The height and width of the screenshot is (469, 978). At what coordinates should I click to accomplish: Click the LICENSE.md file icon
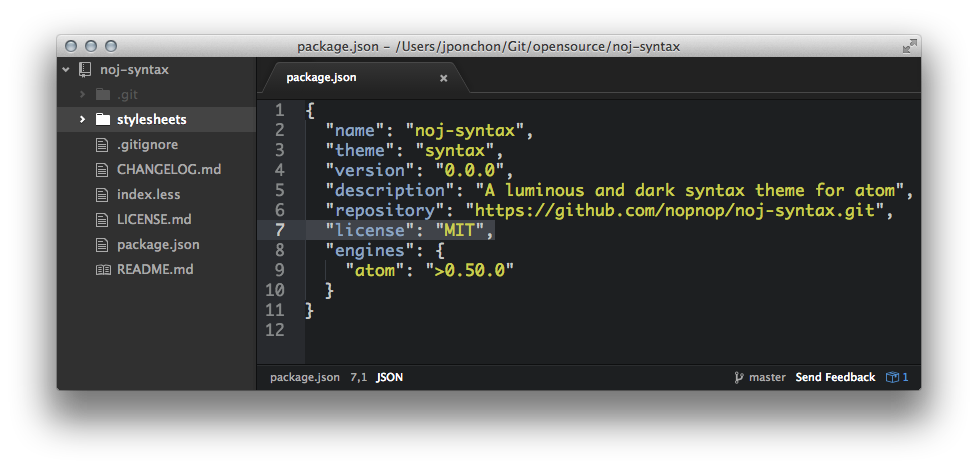tap(102, 220)
